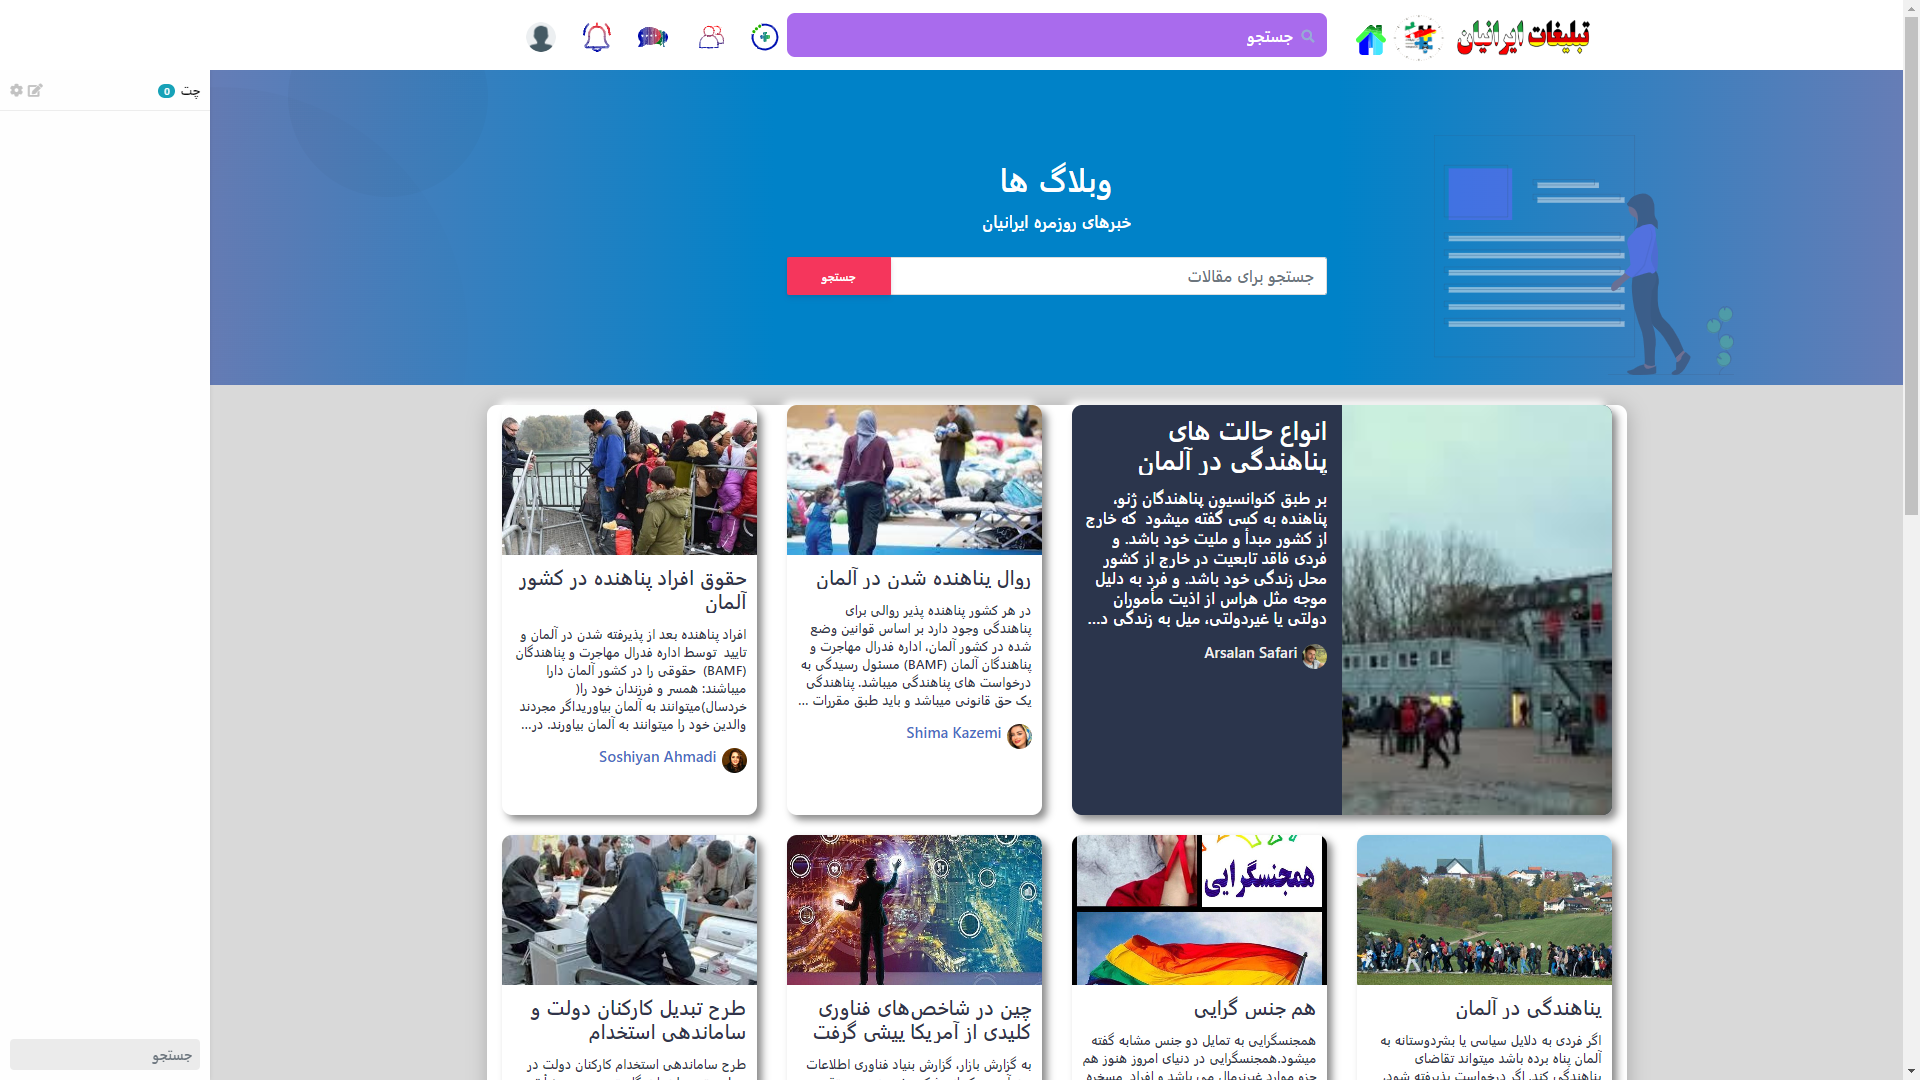Click the magnifier icon in top search
Screen dimensions: 1920x1080
[x=1308, y=36]
